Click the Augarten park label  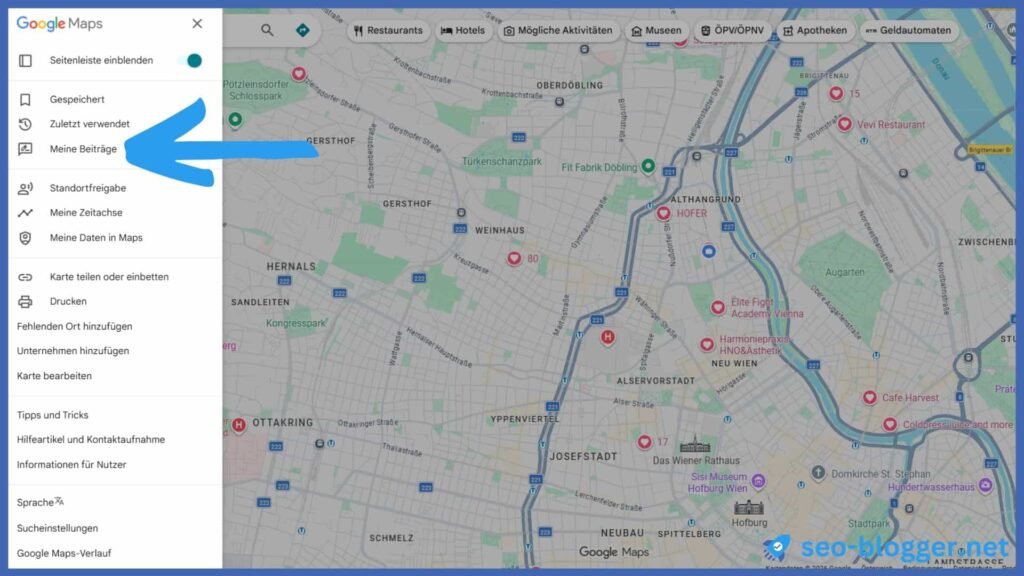click(844, 272)
